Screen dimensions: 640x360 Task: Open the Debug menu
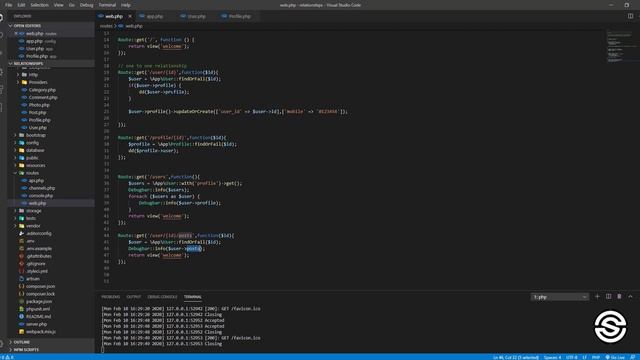pyautogui.click(x=86, y=5)
